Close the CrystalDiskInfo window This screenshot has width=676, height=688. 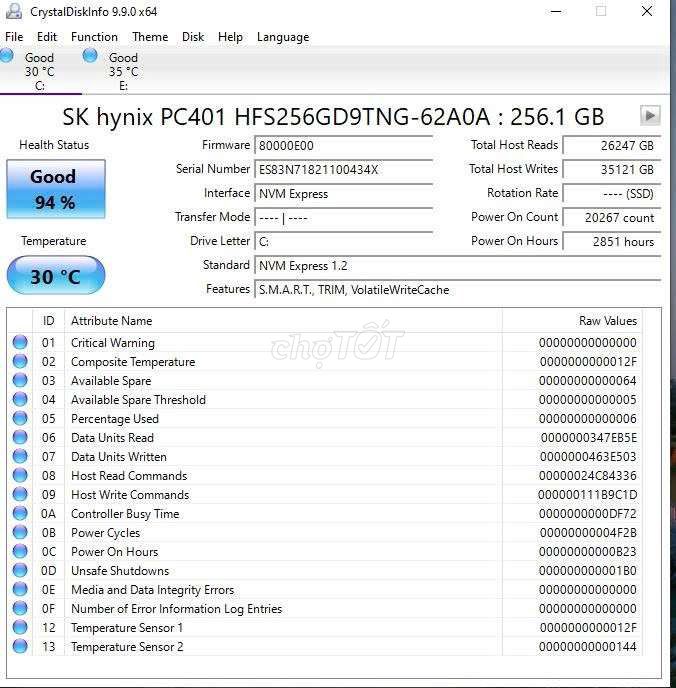click(x=647, y=11)
